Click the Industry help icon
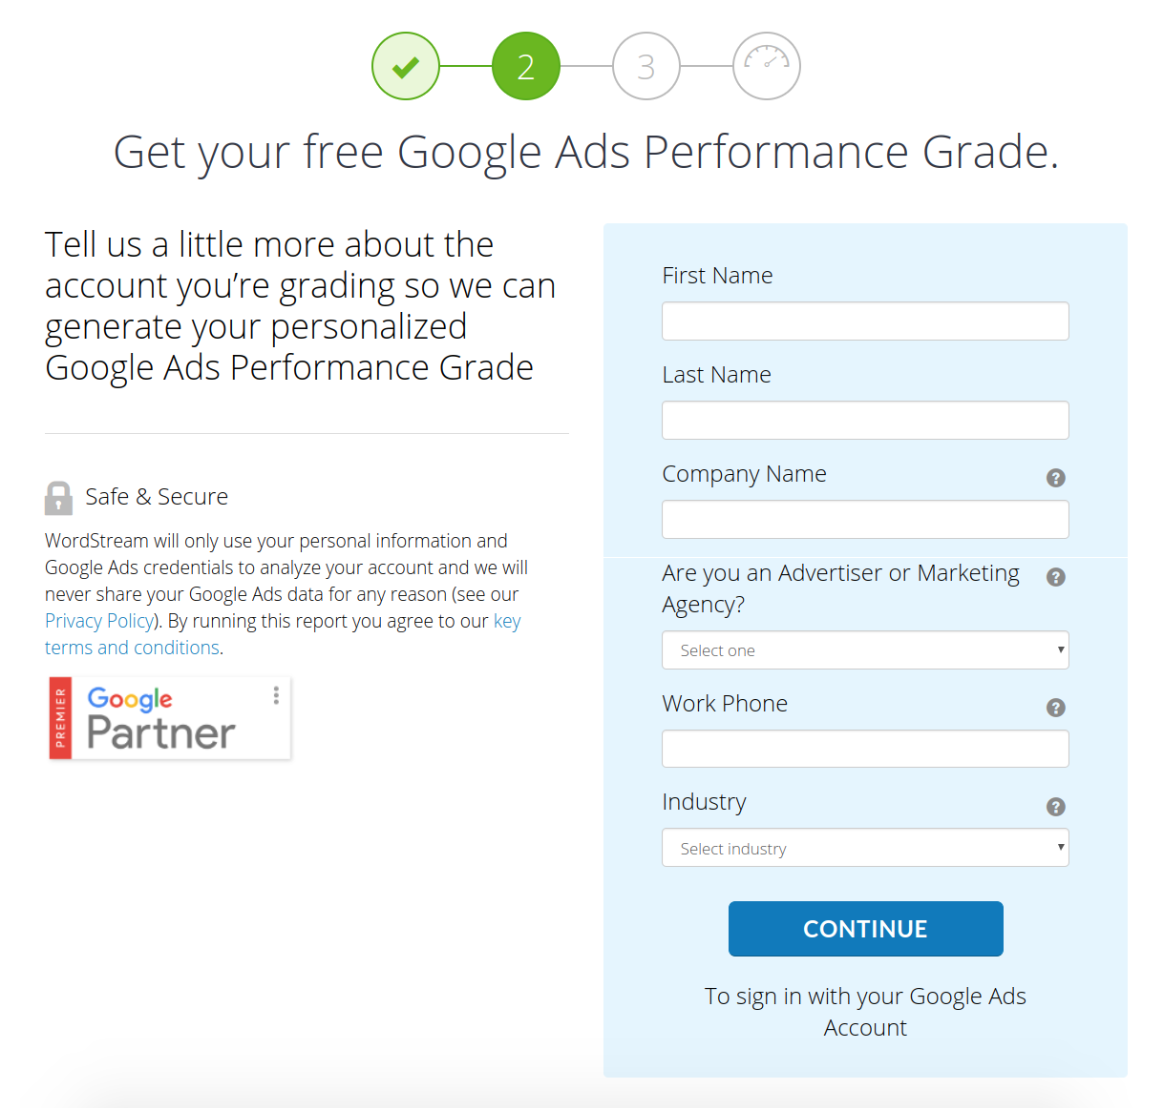 1055,807
